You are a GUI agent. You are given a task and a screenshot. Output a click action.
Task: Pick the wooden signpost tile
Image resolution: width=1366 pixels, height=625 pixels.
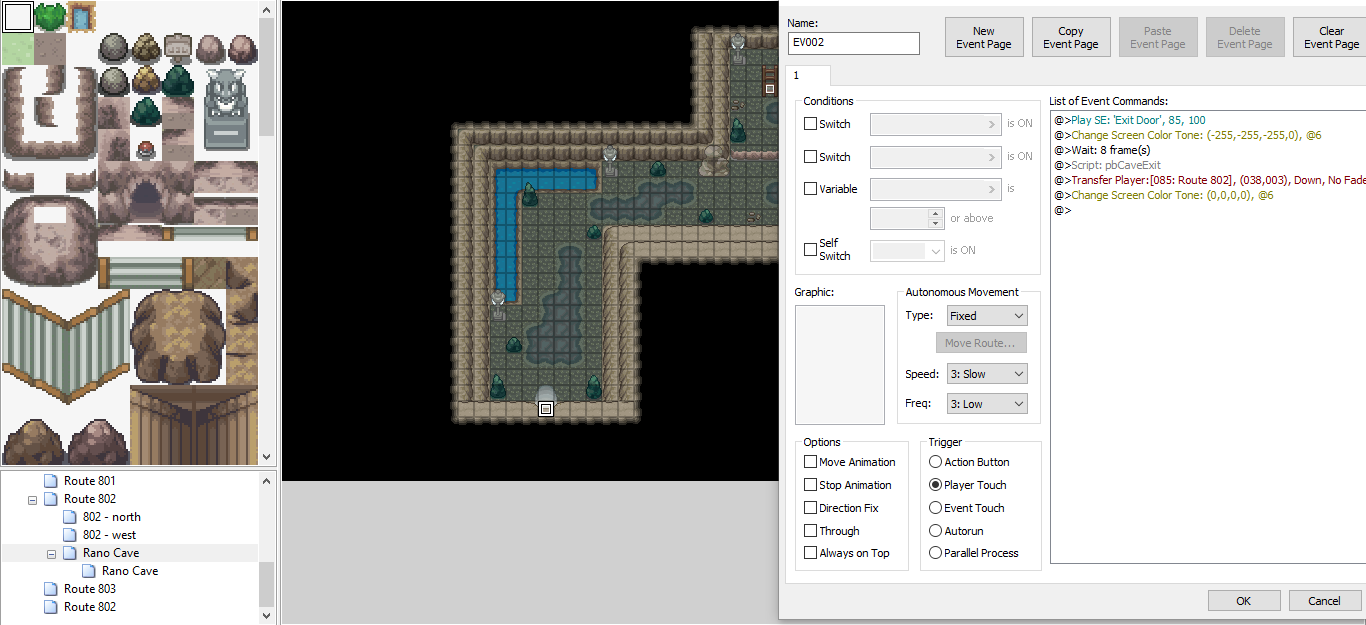coord(178,47)
